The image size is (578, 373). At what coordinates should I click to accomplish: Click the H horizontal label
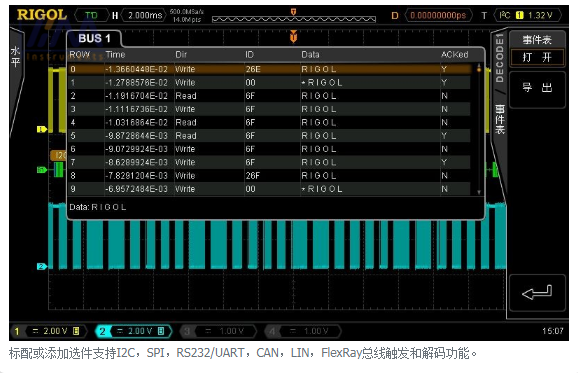tap(115, 15)
